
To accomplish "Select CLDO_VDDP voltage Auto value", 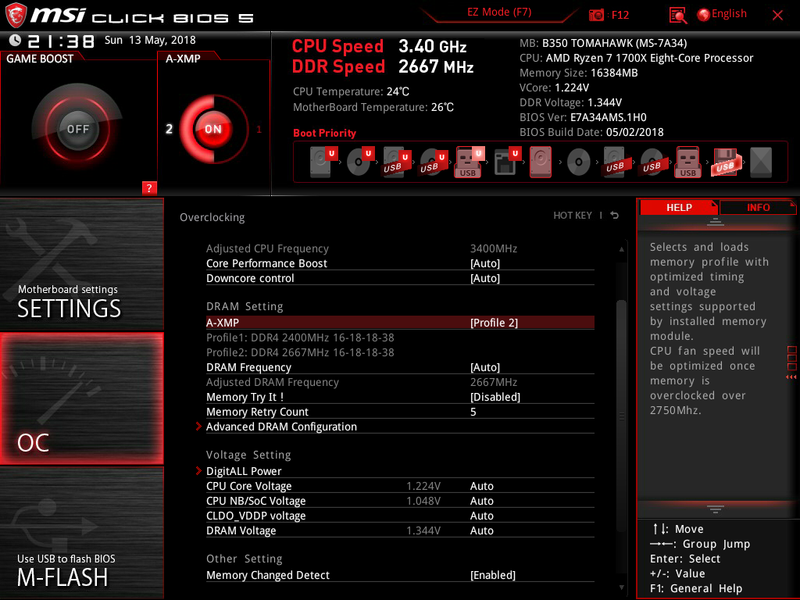I will 482,515.
